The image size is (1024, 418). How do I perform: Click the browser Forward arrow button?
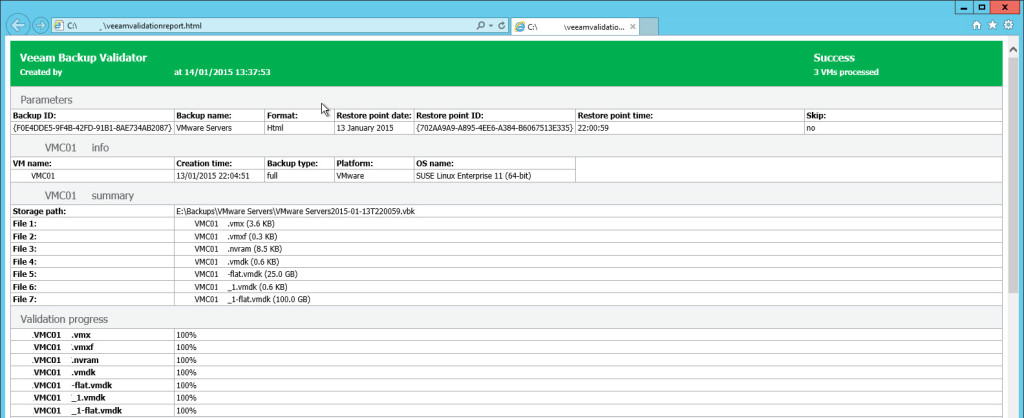click(x=40, y=25)
